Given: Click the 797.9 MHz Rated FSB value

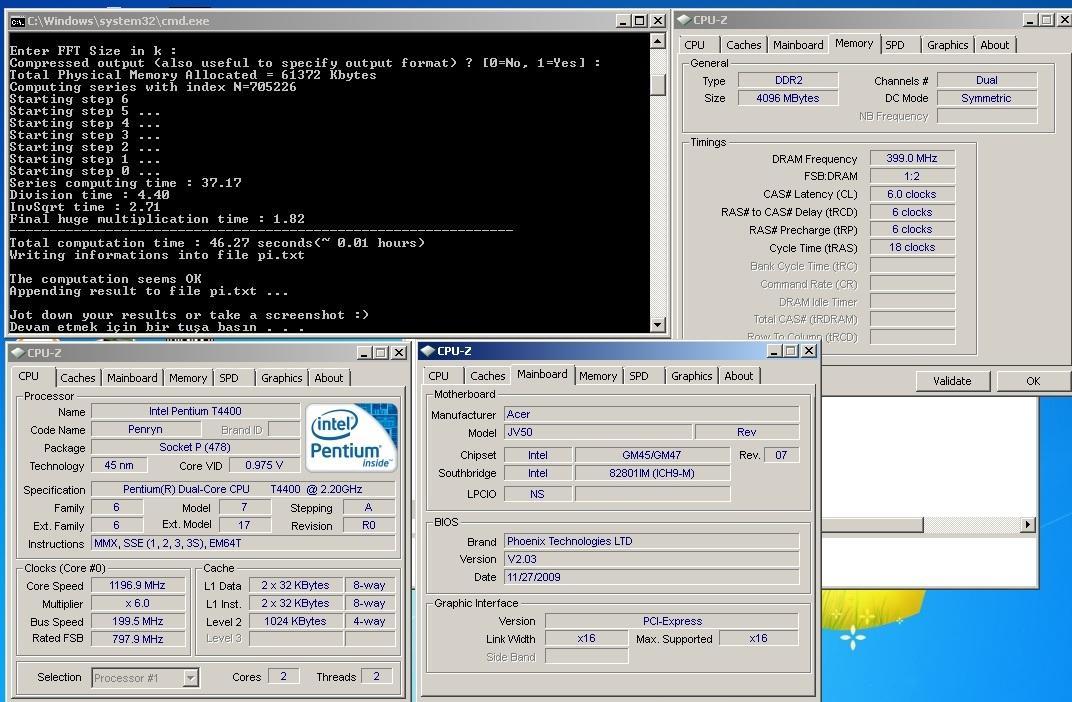Looking at the screenshot, I should pyautogui.click(x=137, y=639).
